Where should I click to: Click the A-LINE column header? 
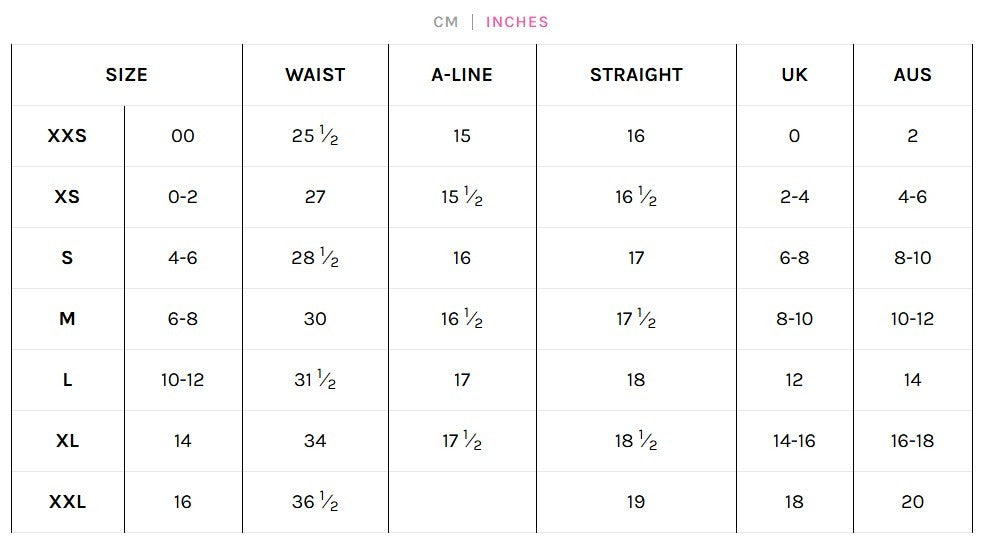[462, 75]
